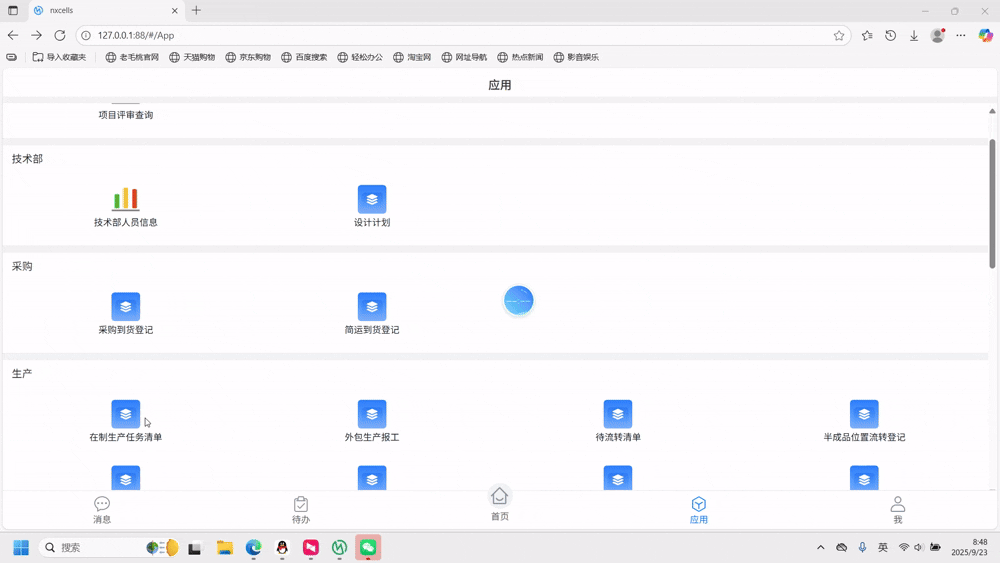The width and height of the screenshot is (1000, 563).
Task: Open the 采购到货登记 app
Action: point(125,307)
